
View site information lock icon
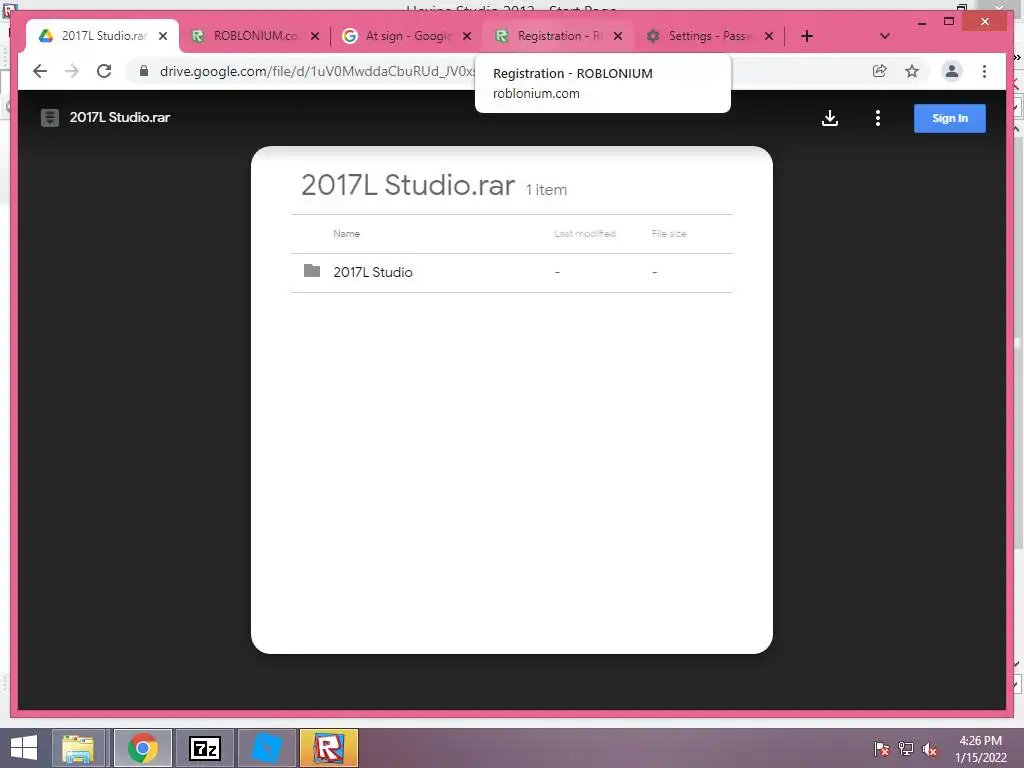(144, 71)
